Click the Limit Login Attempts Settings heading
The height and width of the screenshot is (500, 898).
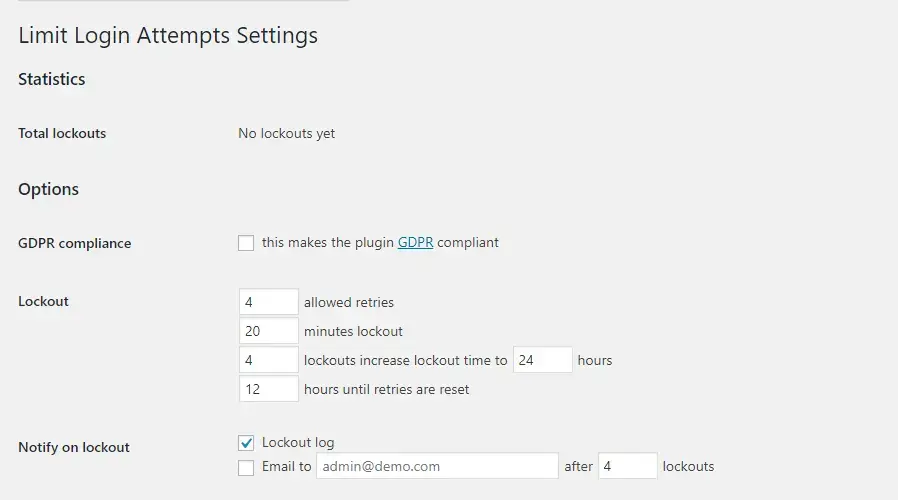click(x=168, y=36)
